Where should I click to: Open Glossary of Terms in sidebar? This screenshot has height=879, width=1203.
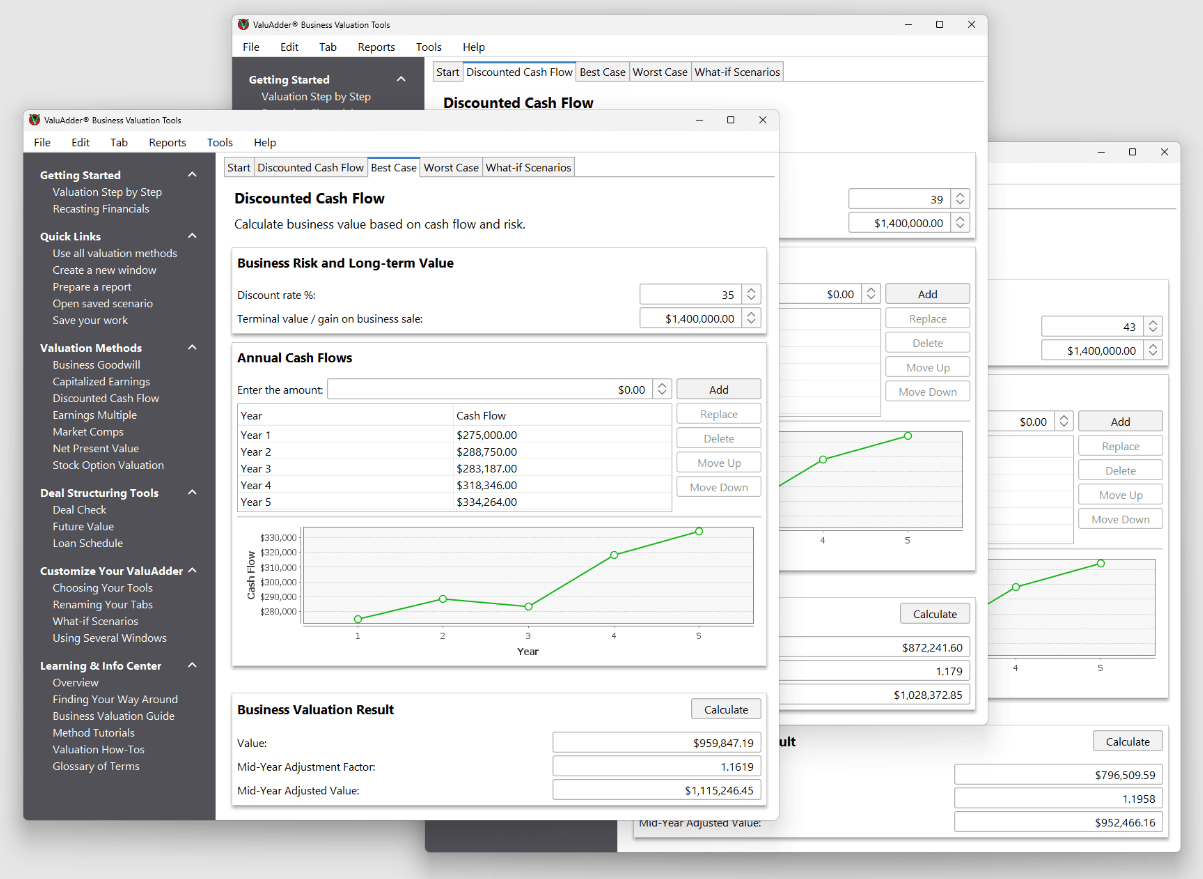(x=96, y=767)
